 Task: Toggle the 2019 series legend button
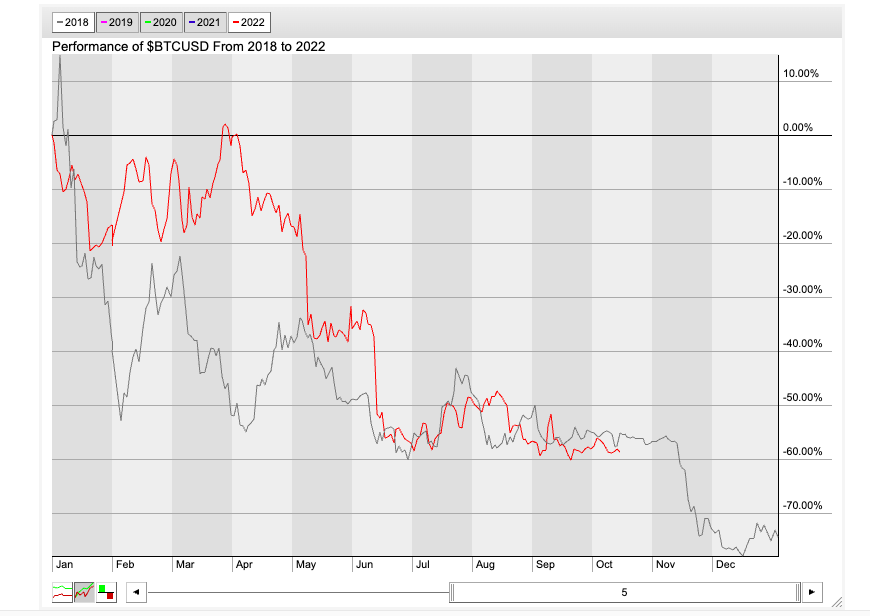pos(117,22)
